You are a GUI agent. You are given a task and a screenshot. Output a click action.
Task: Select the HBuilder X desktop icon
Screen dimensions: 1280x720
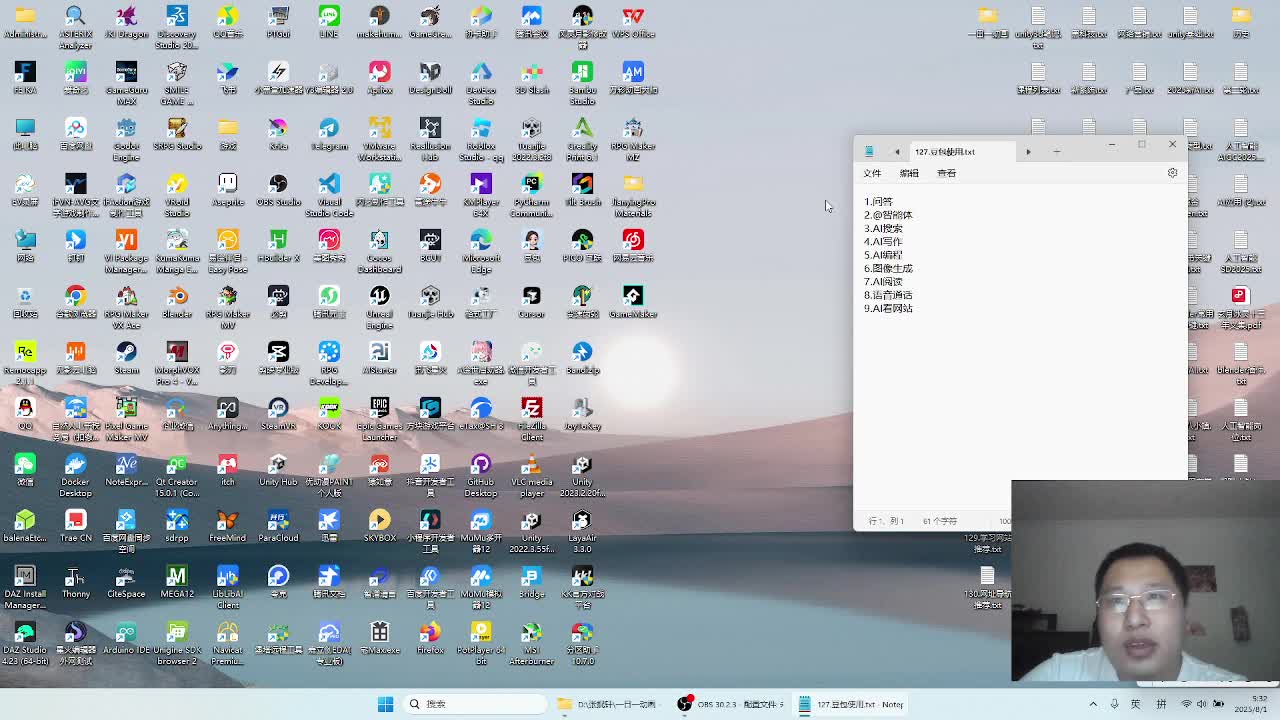pyautogui.click(x=278, y=246)
